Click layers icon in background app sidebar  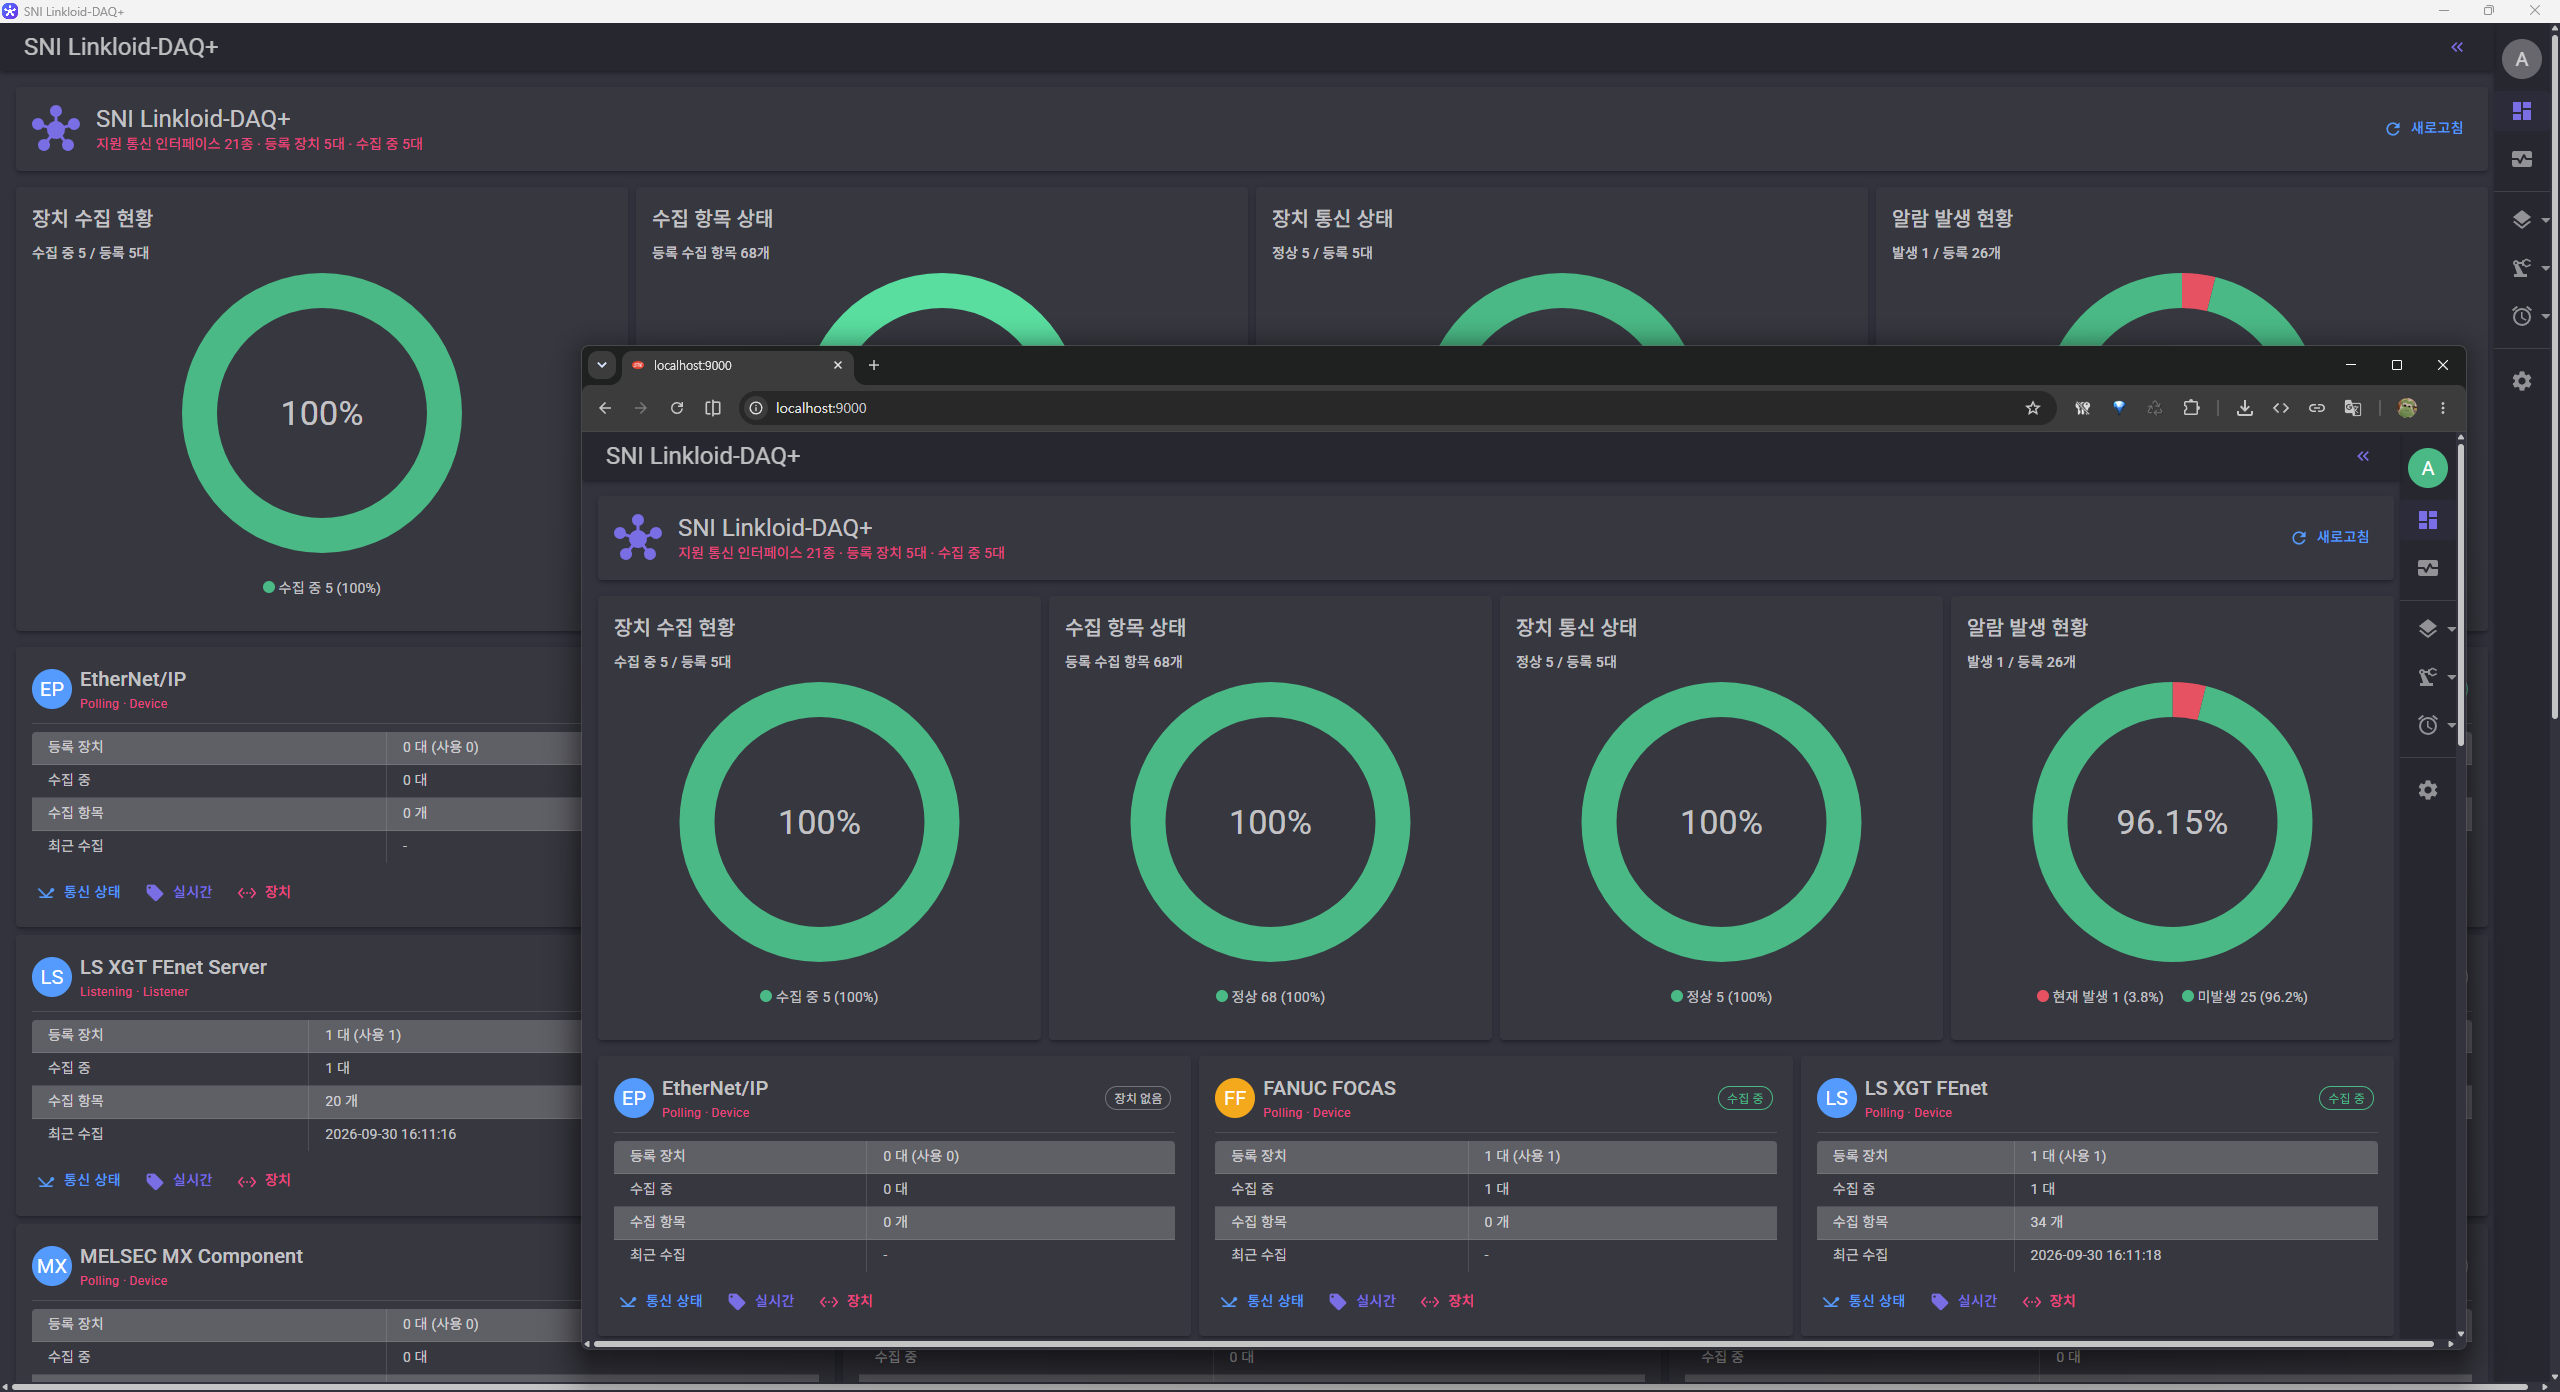[x=2521, y=219]
